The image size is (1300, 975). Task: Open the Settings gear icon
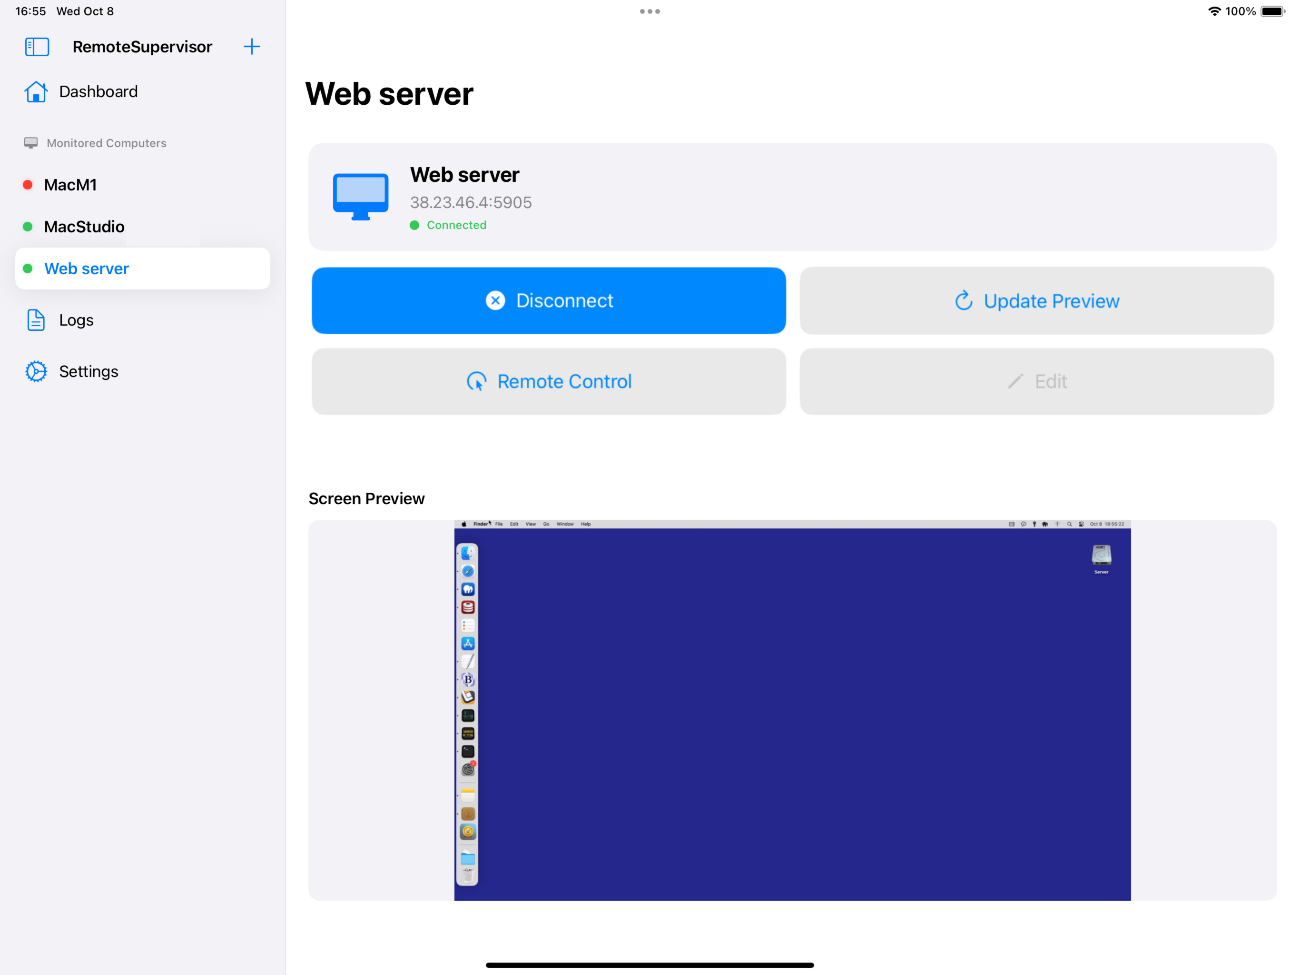(x=36, y=372)
